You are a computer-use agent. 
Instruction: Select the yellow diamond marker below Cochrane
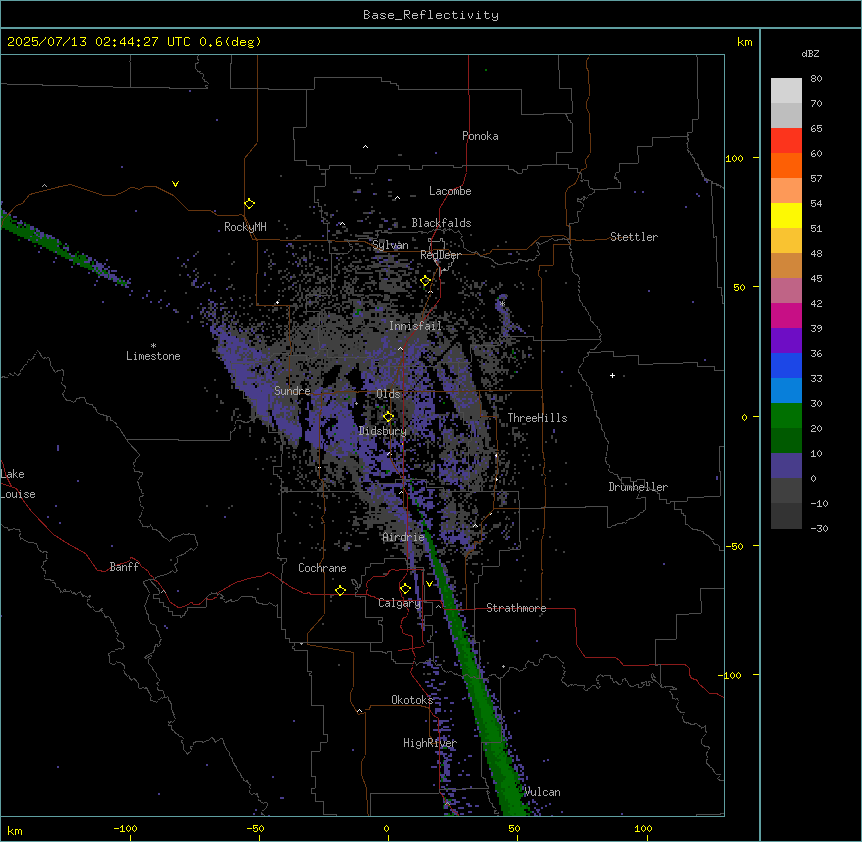[x=340, y=590]
